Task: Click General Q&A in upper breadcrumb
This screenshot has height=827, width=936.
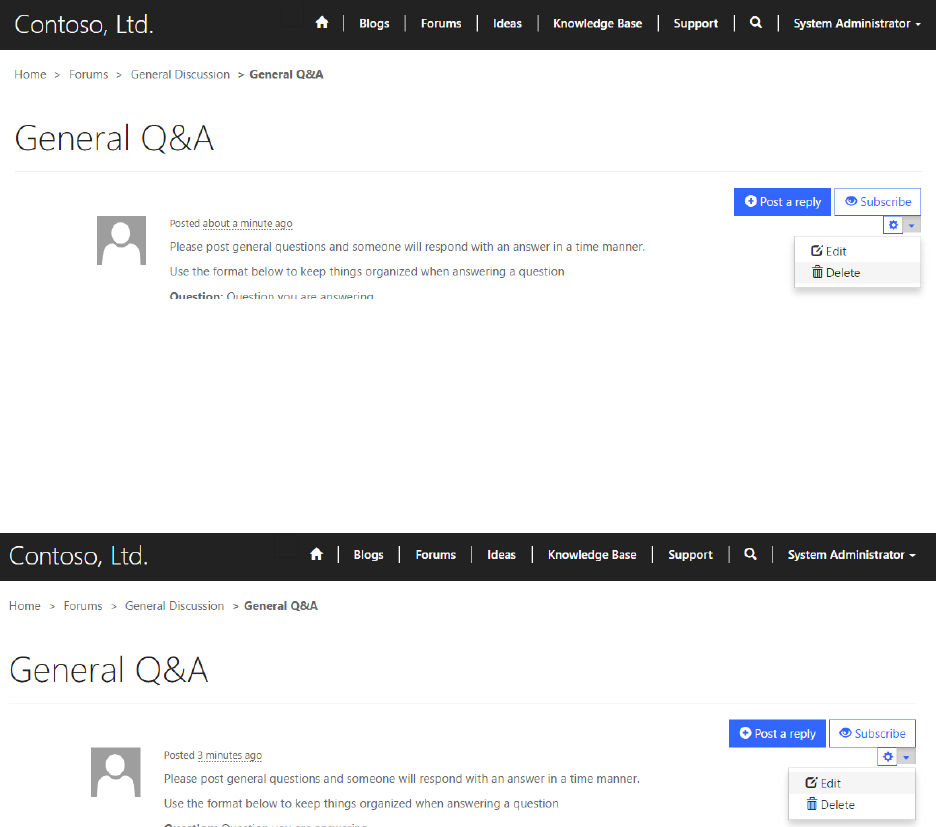Action: 287,75
